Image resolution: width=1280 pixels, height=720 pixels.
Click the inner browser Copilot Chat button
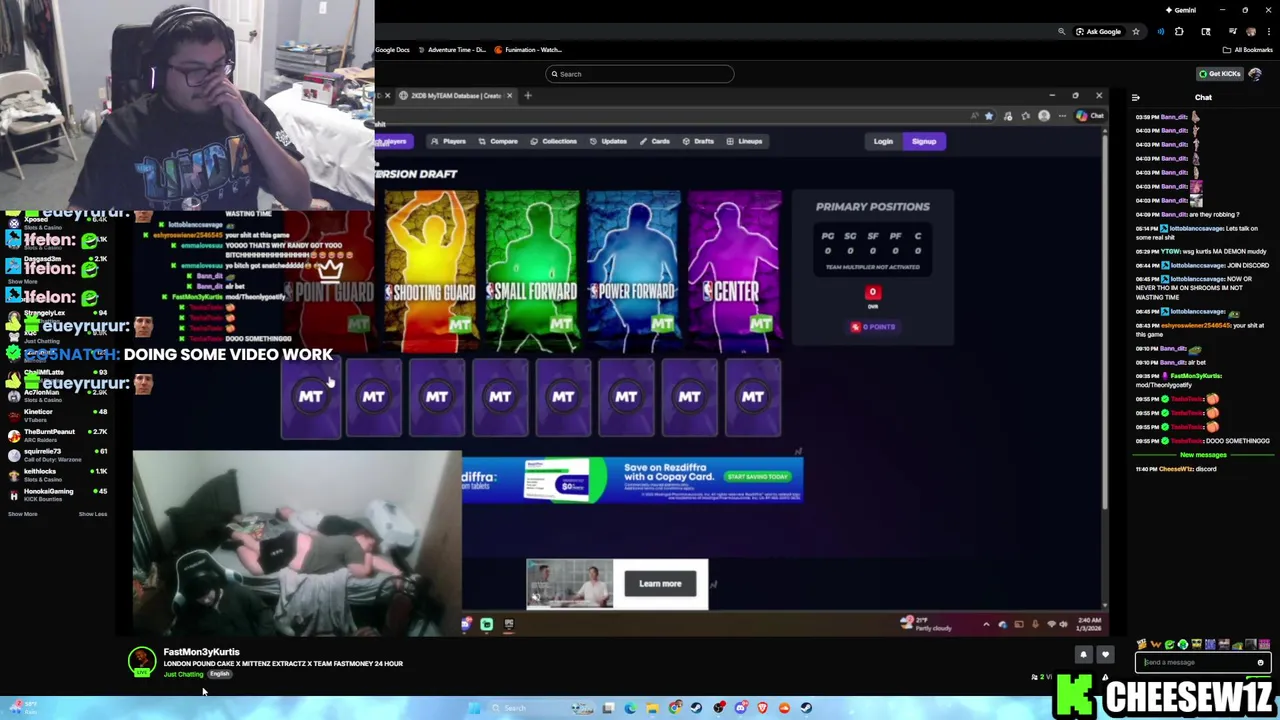click(1089, 116)
